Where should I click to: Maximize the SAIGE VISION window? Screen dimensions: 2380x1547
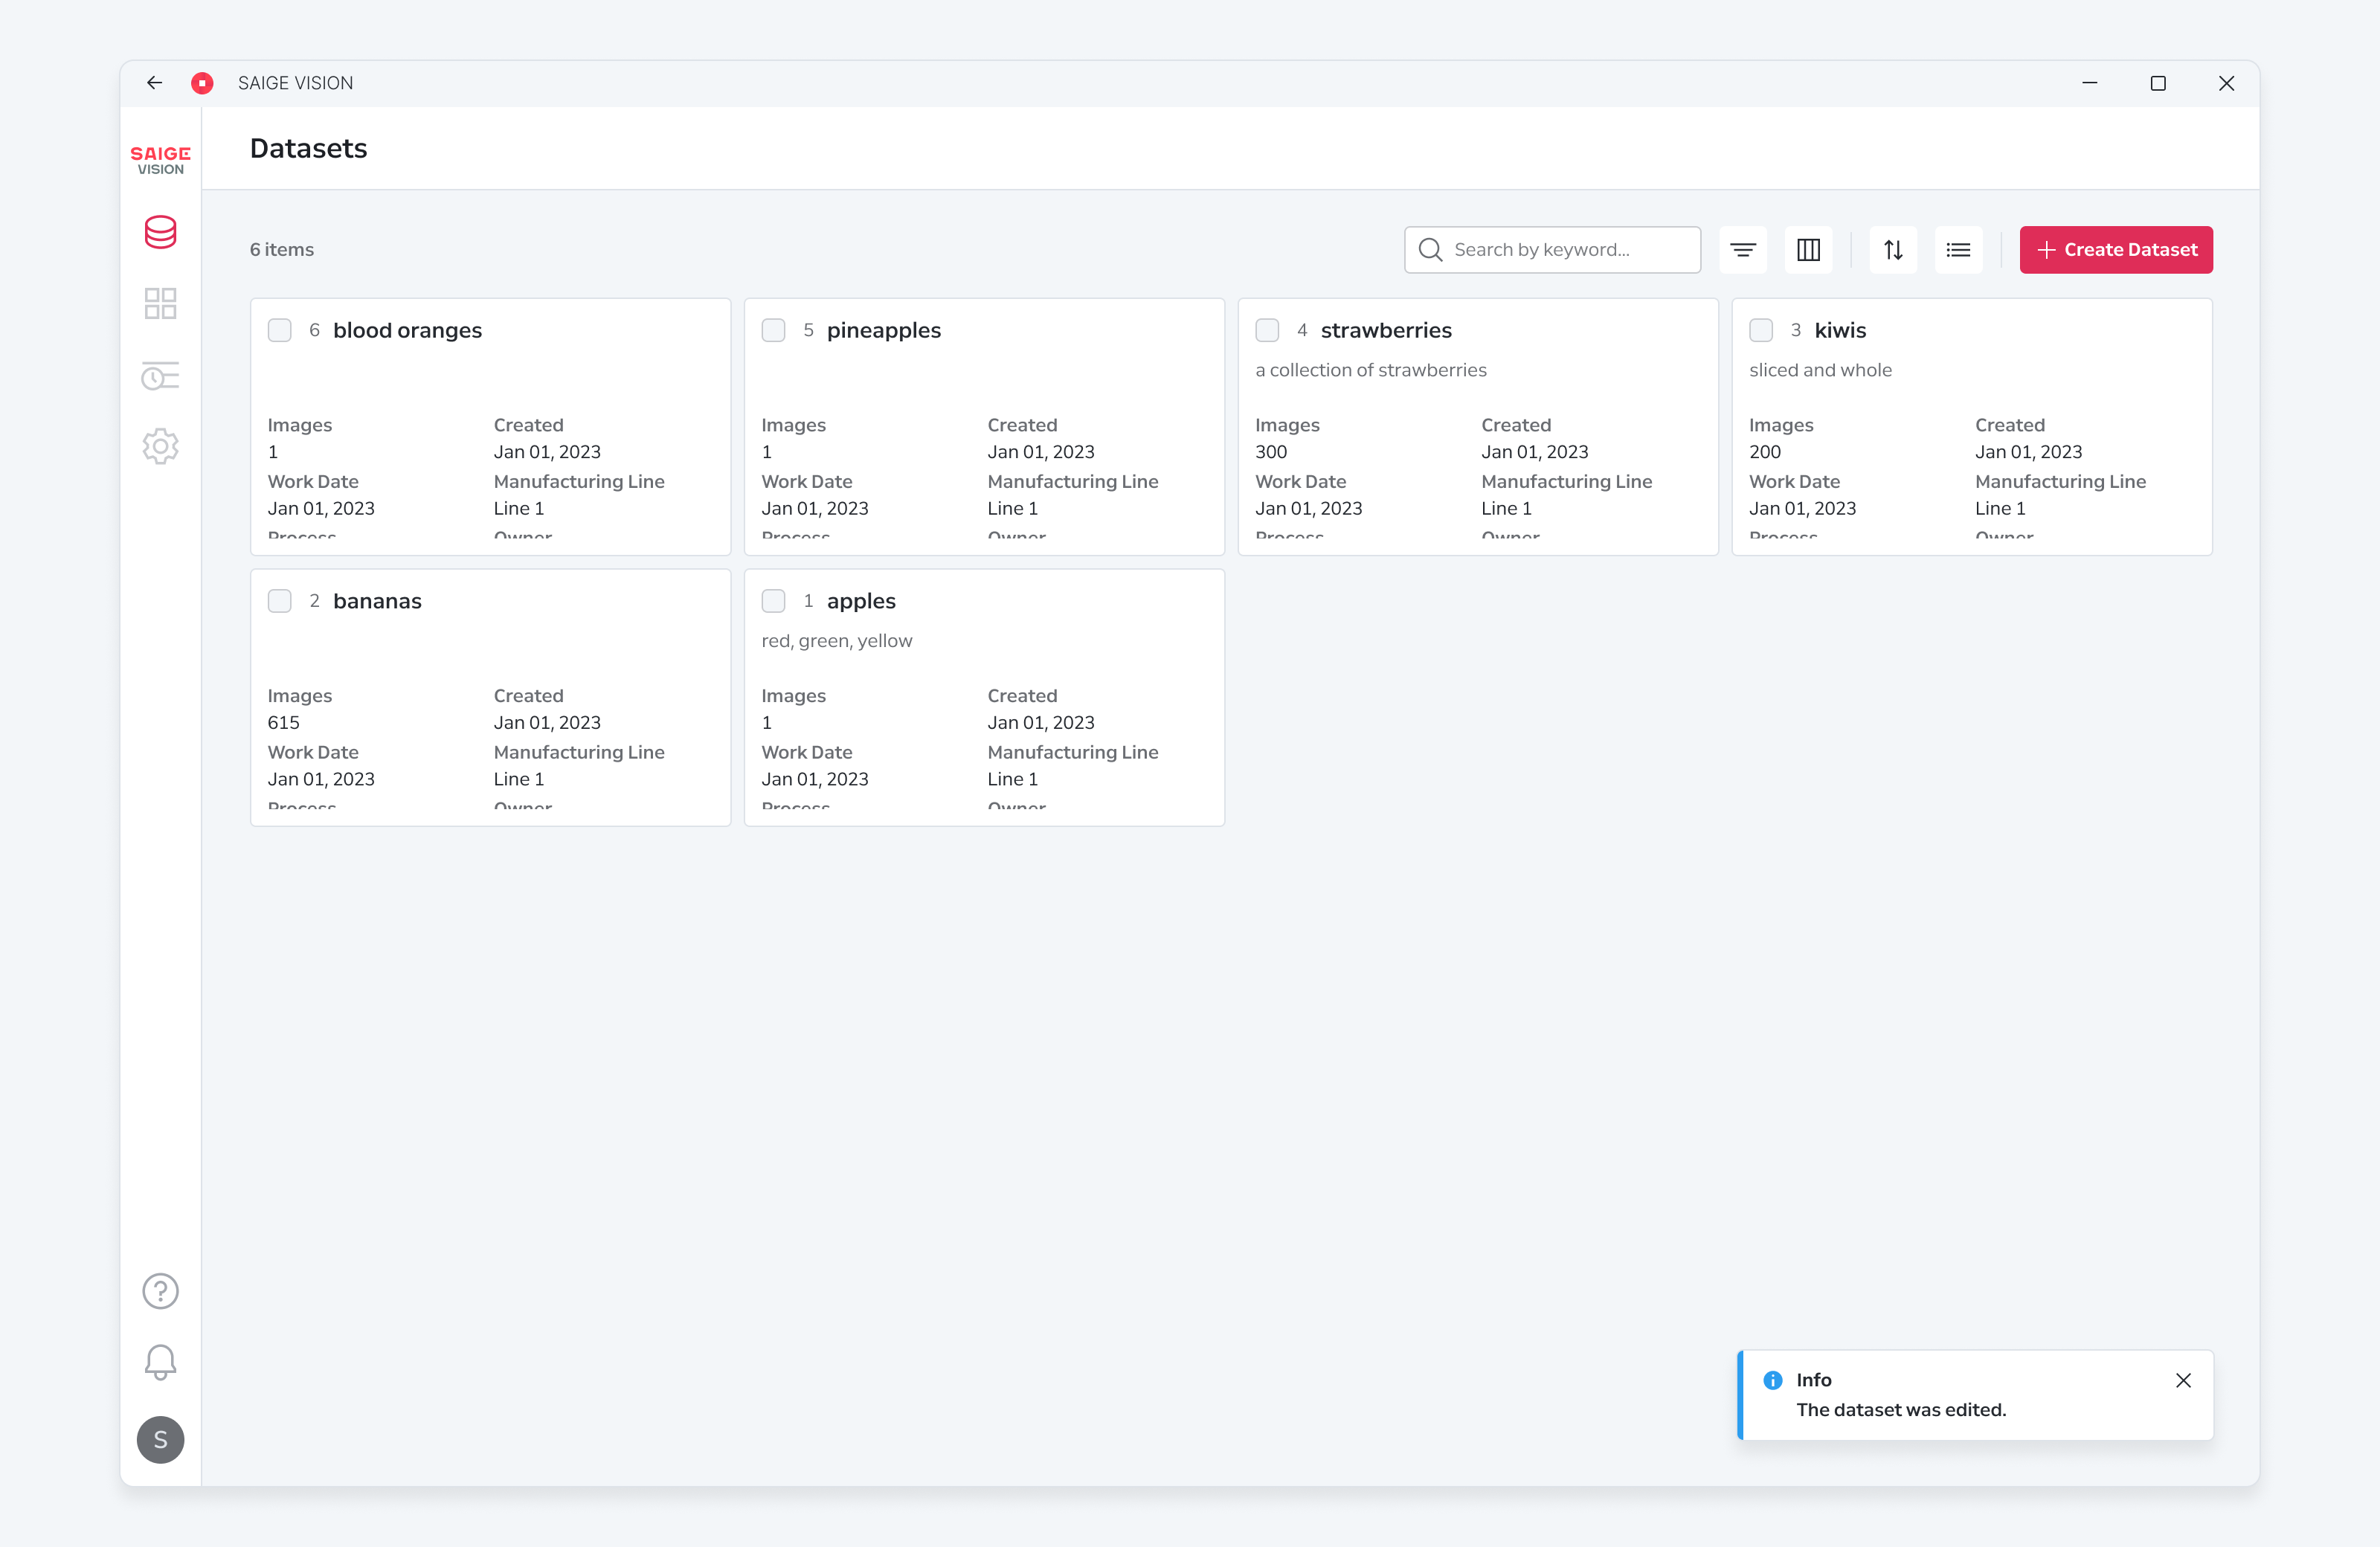tap(2157, 83)
